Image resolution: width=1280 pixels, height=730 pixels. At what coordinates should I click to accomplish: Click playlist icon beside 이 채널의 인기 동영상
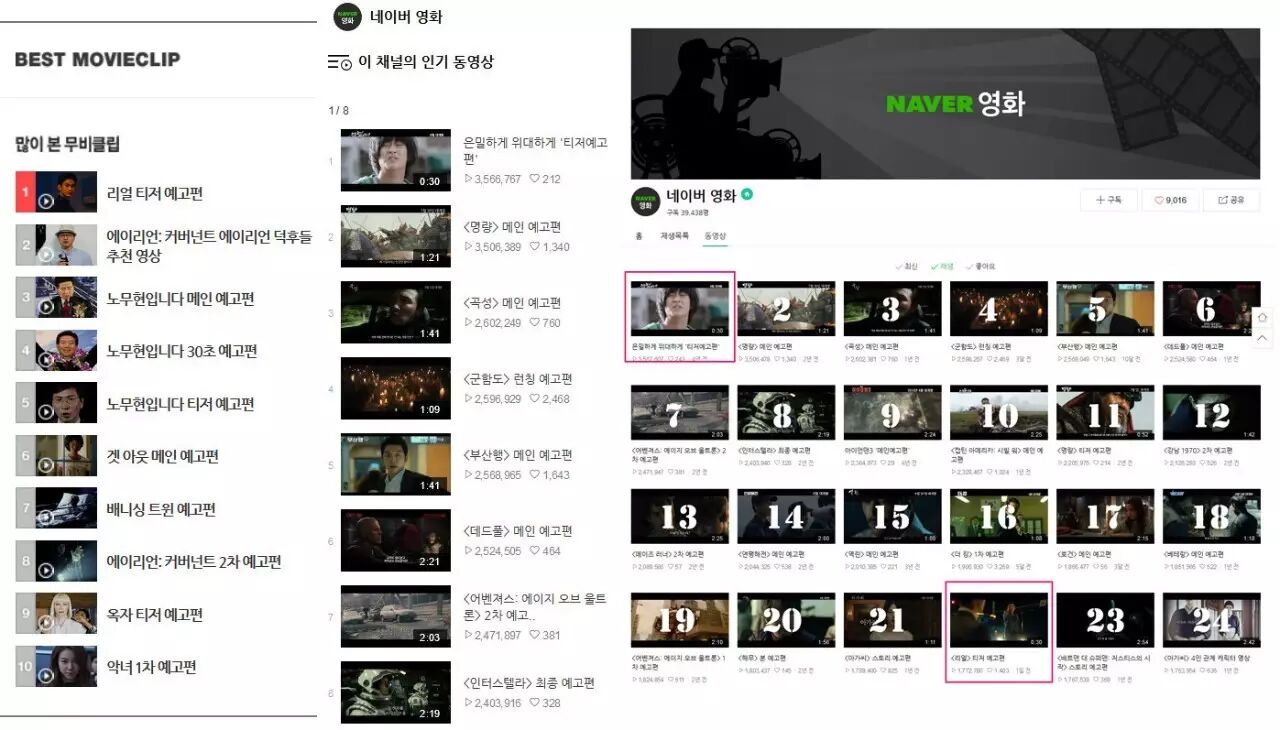coord(340,62)
